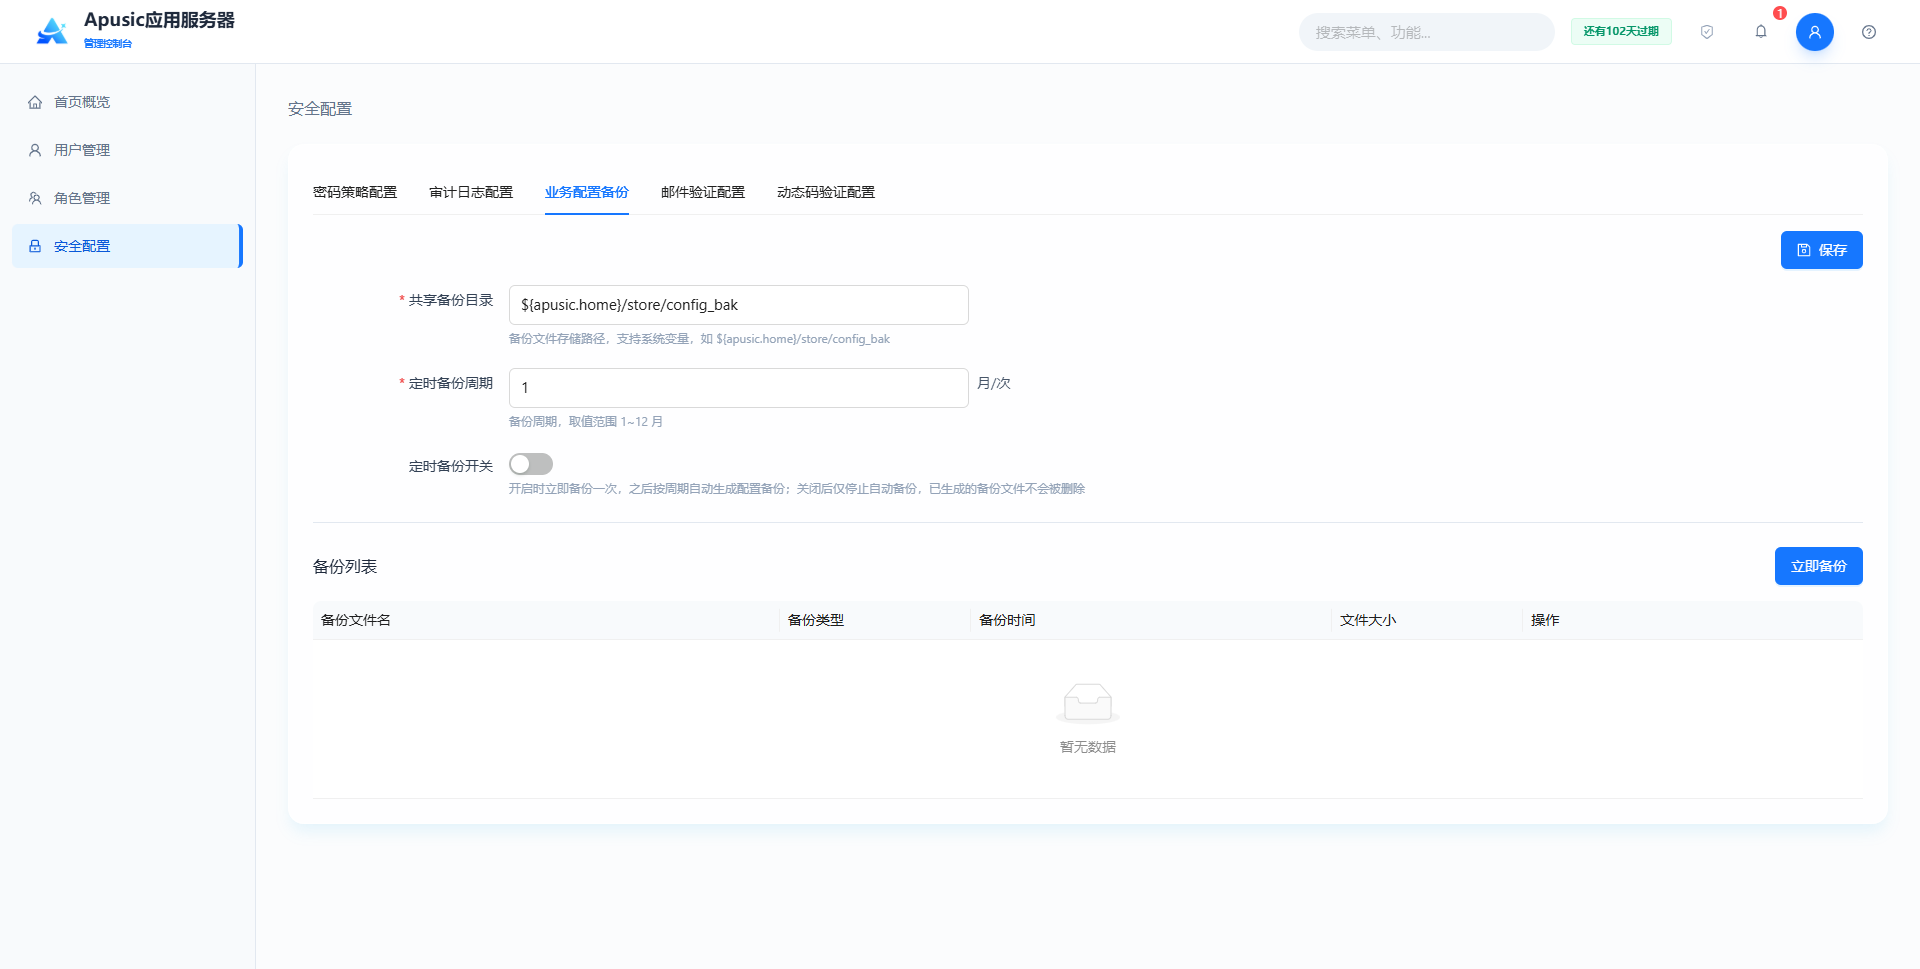Open 首页概览 in sidebar
The height and width of the screenshot is (969, 1920).
click(127, 102)
